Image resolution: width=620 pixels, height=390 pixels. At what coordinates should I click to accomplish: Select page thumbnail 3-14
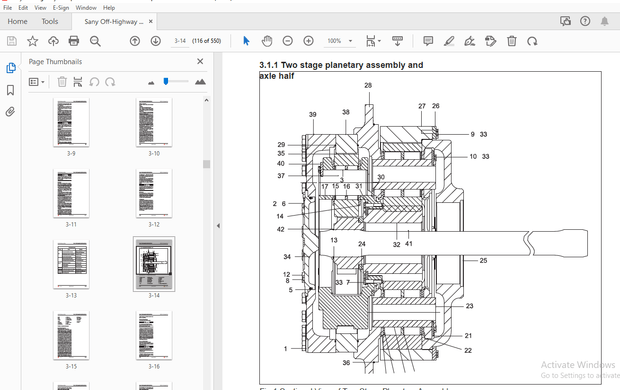[x=154, y=264]
